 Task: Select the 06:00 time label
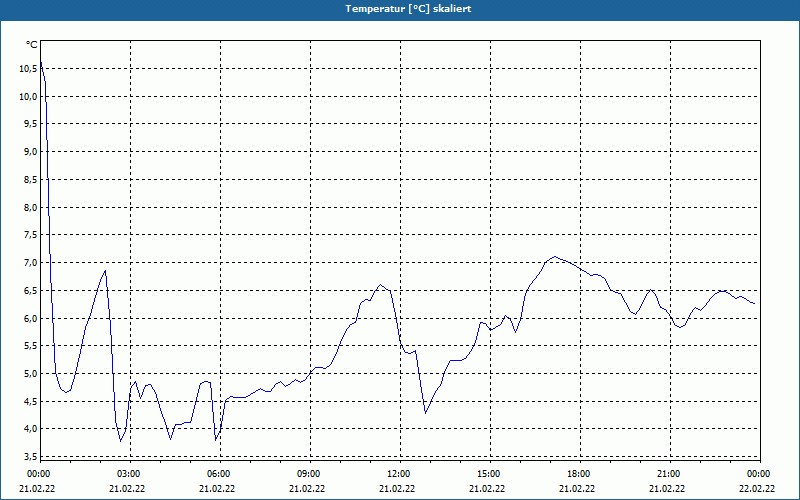coord(220,474)
